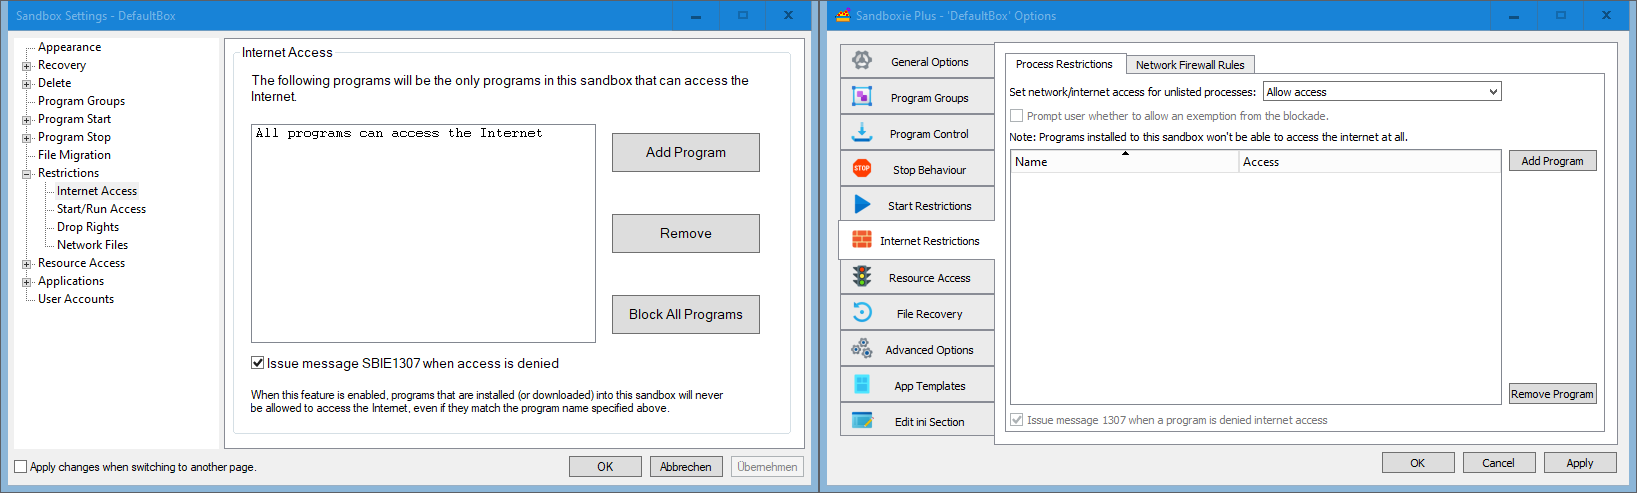Expand the Resource Access tree node
Image resolution: width=1637 pixels, height=493 pixels.
pos(27,264)
